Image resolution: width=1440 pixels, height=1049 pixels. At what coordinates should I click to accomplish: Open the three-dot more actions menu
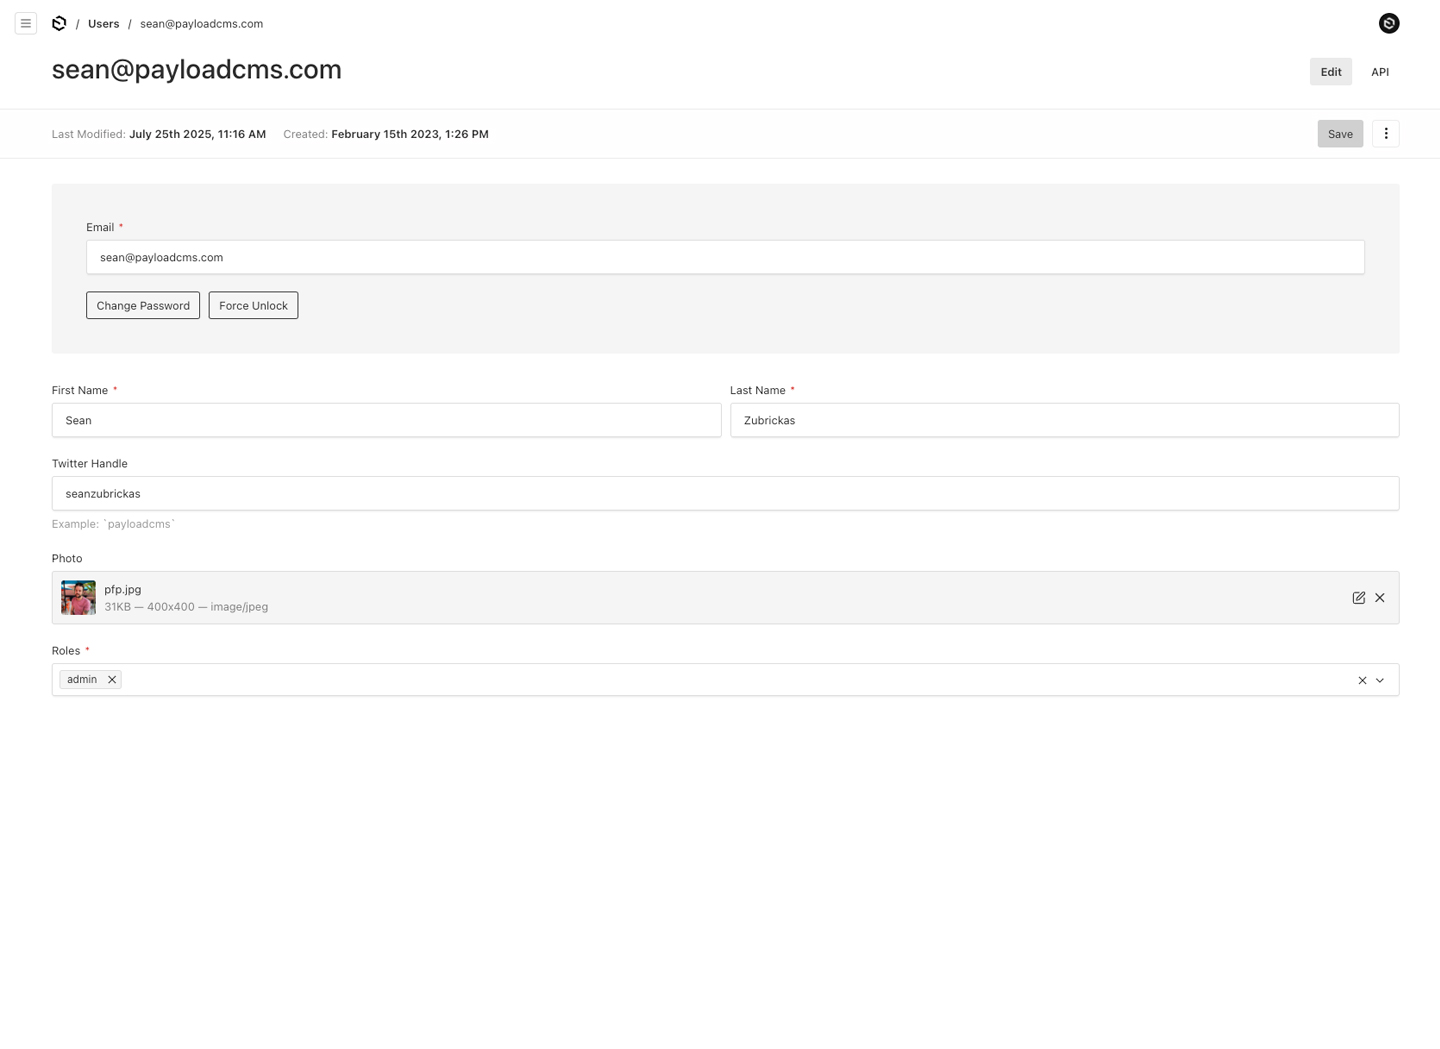pyautogui.click(x=1385, y=134)
